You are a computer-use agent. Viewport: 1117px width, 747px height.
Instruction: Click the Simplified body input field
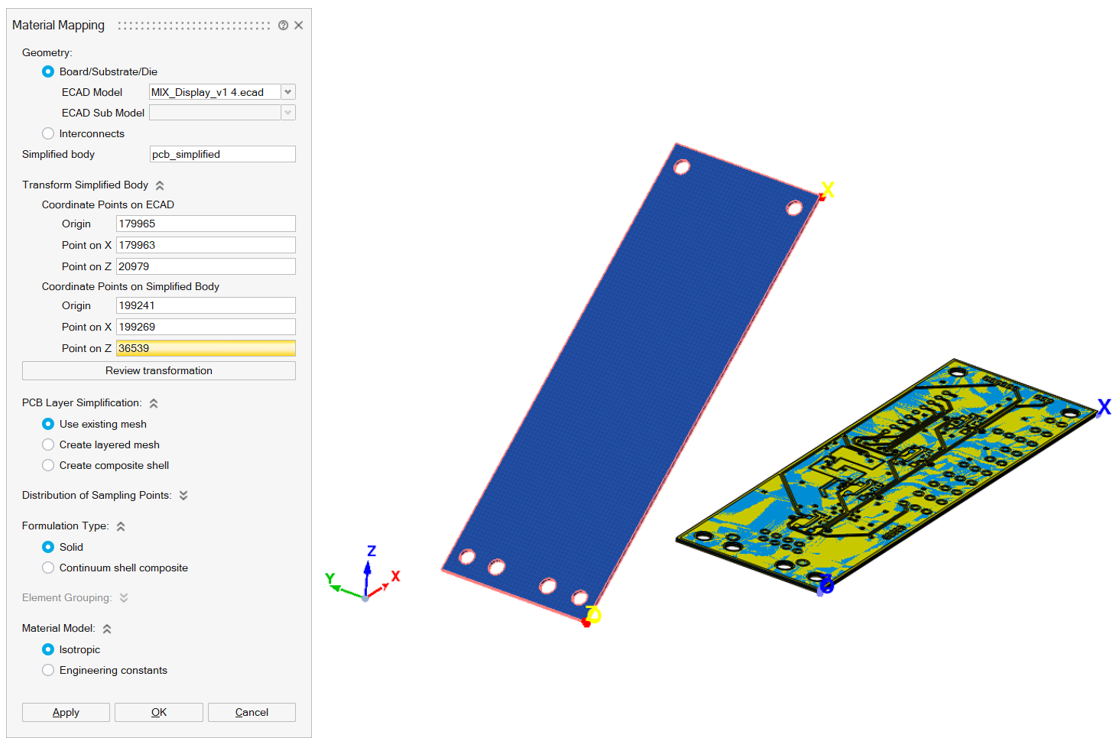pos(222,154)
